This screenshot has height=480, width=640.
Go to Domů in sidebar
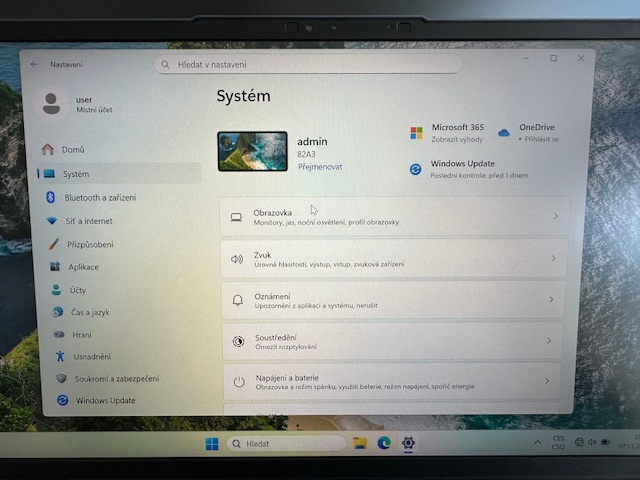[x=73, y=150]
